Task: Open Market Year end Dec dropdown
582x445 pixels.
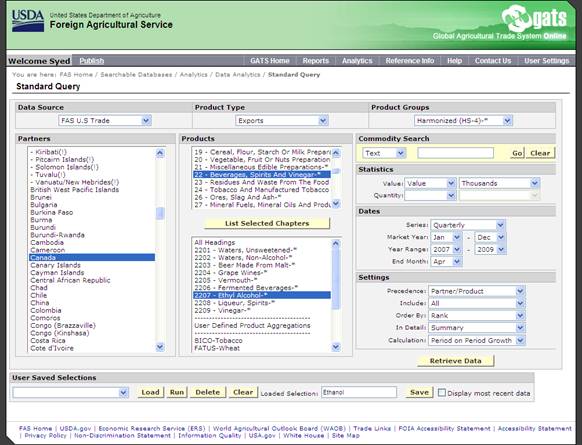Action: [490, 237]
